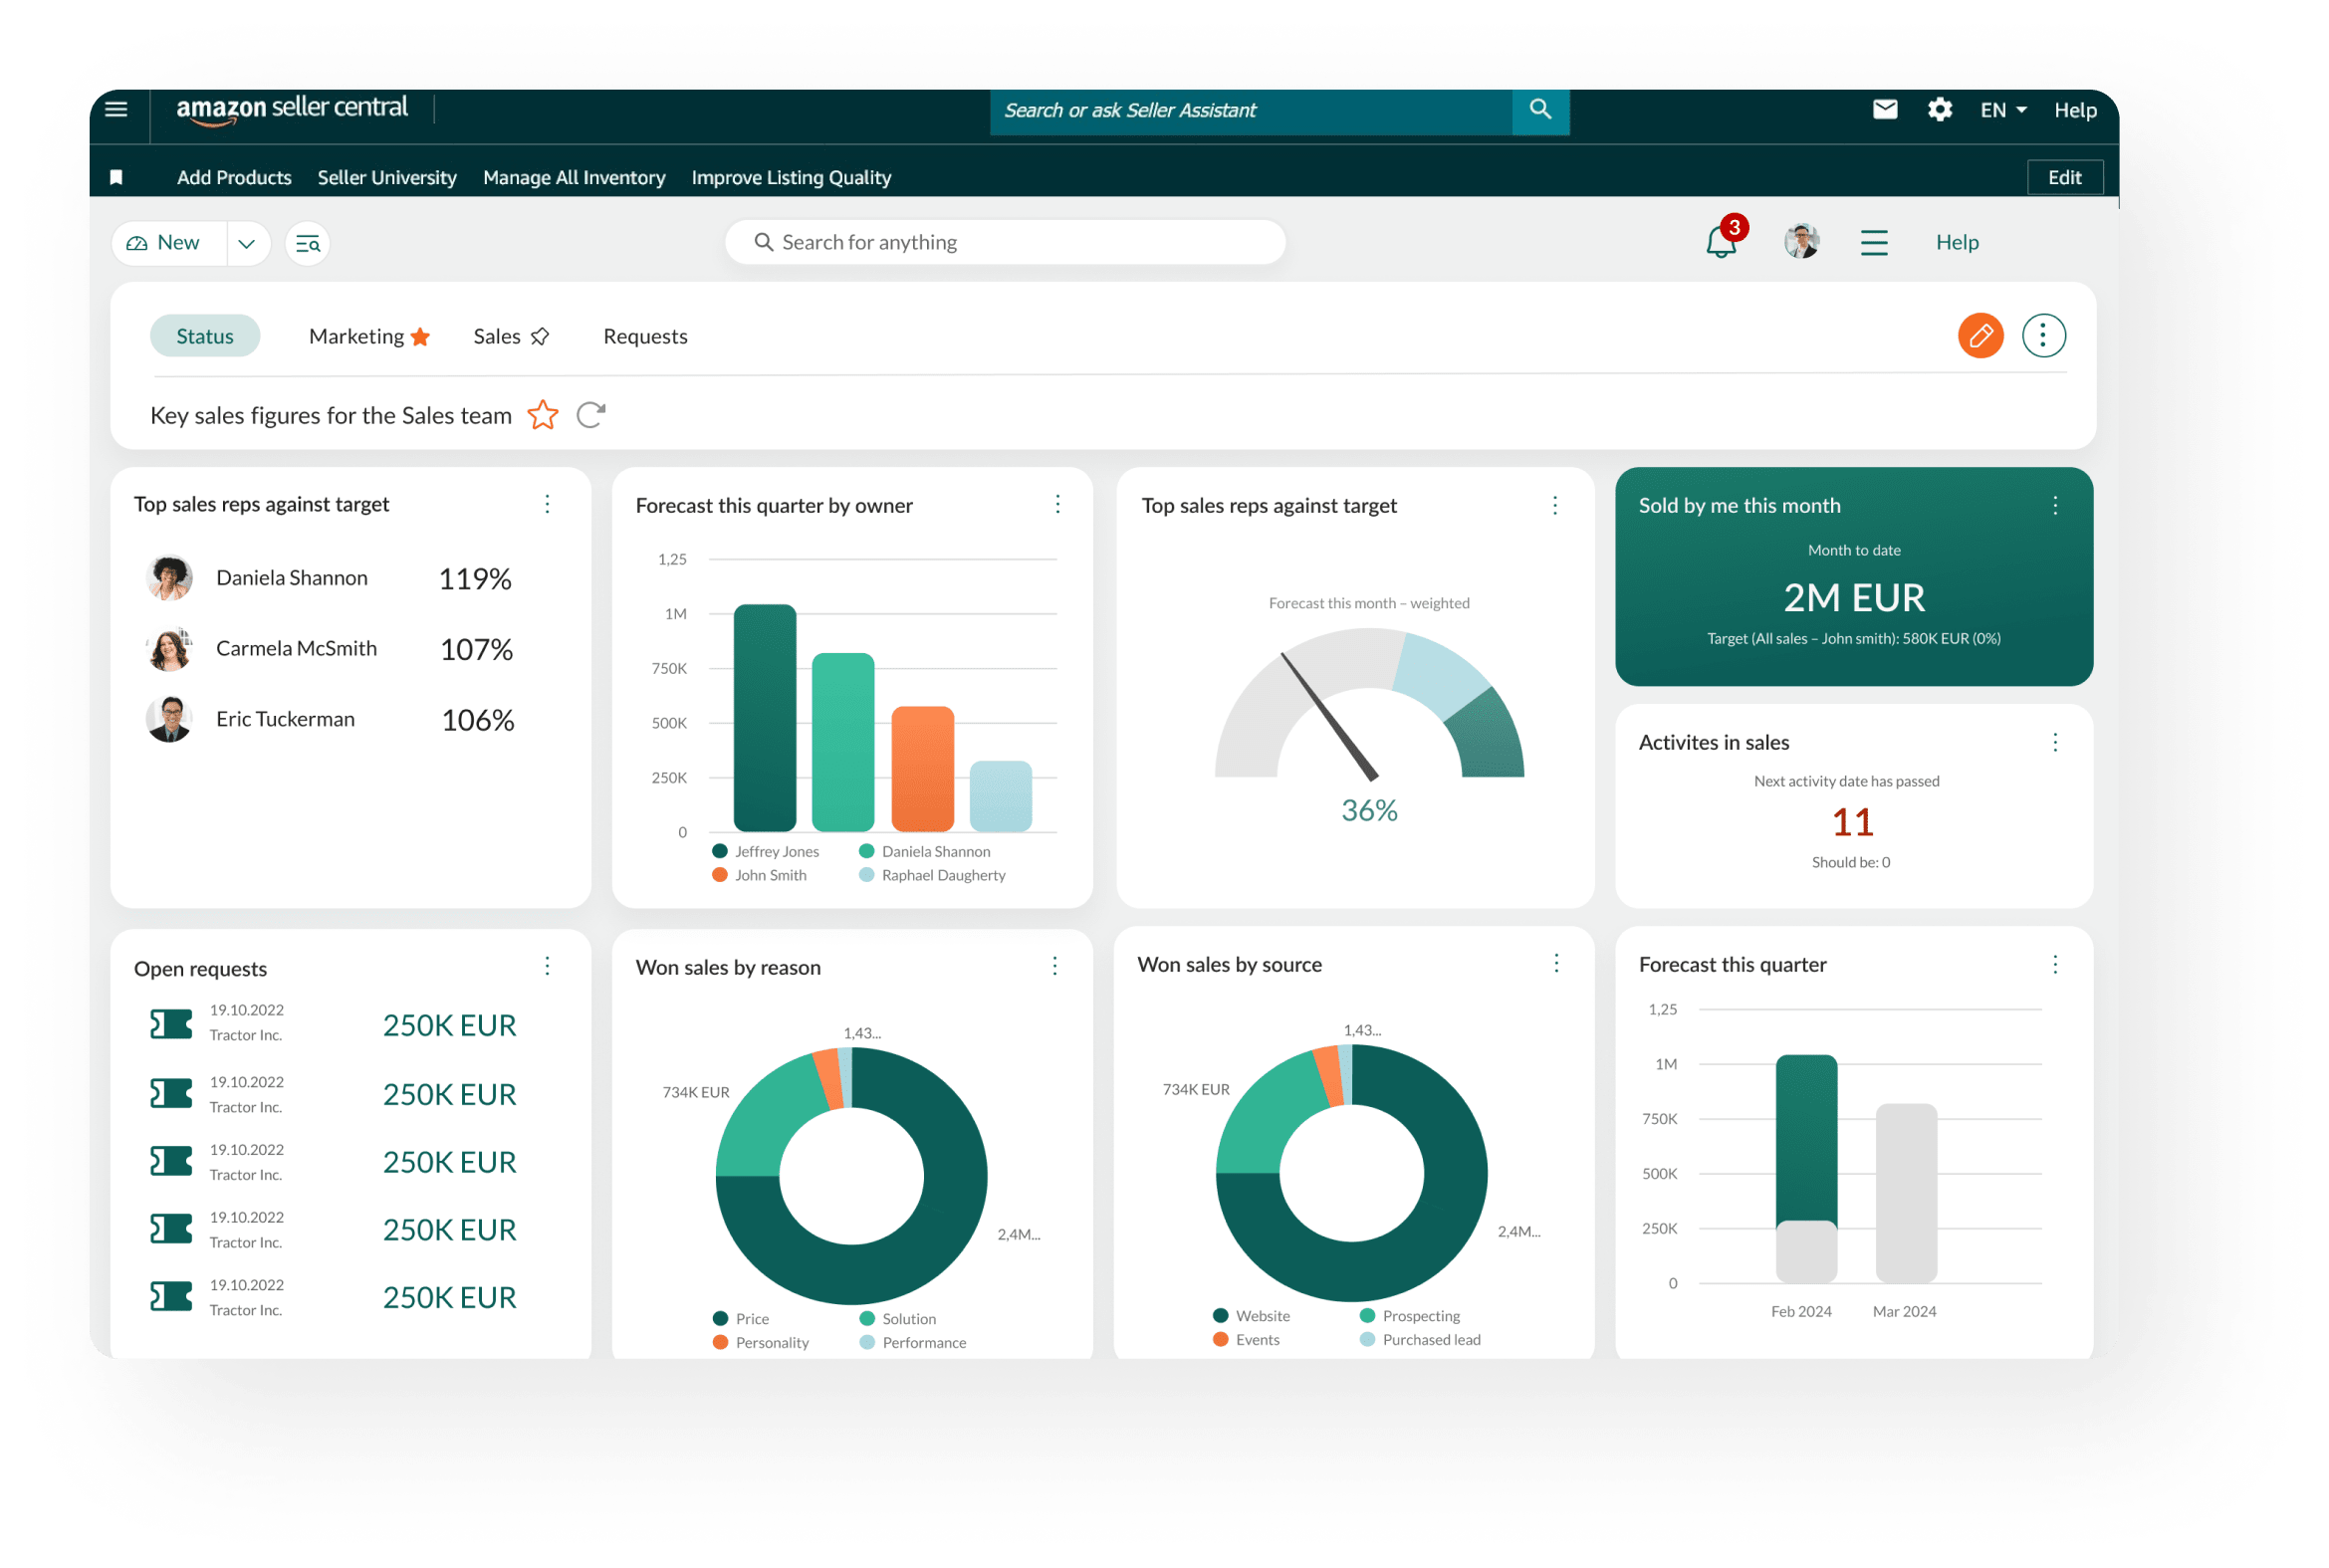
Task: Toggle the Marketing tab favorite star
Action: [420, 337]
